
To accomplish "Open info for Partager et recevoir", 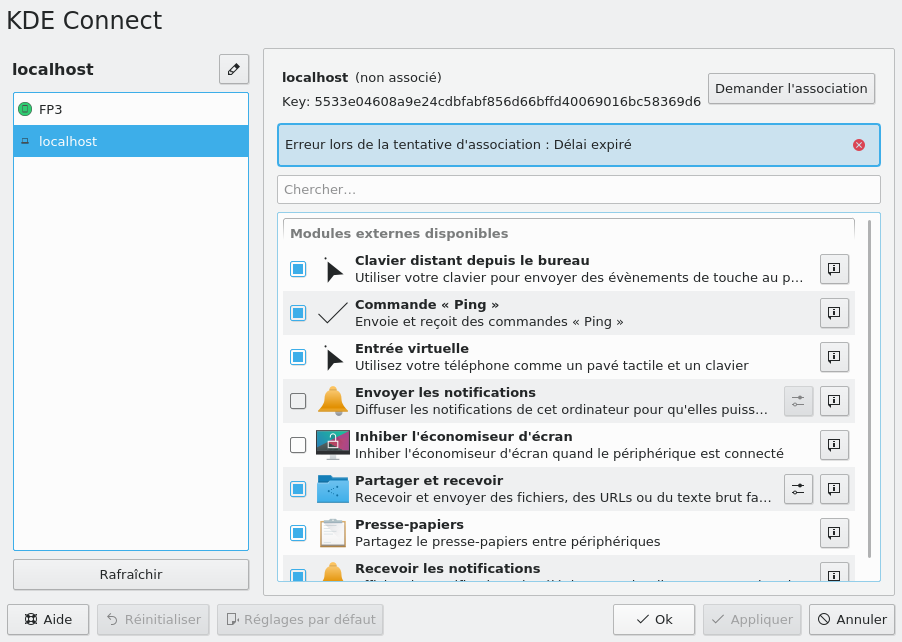I will tap(834, 489).
